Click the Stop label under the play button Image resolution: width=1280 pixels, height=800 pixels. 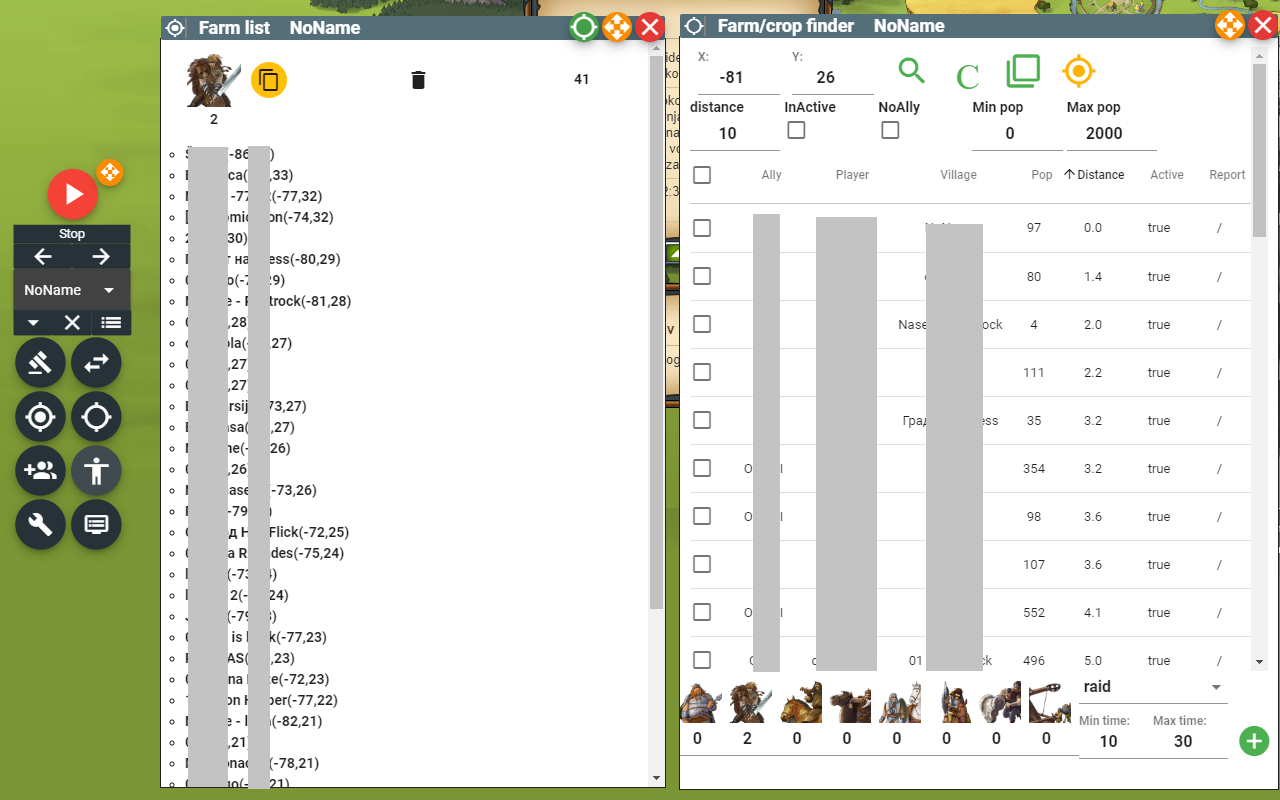pyautogui.click(x=72, y=234)
